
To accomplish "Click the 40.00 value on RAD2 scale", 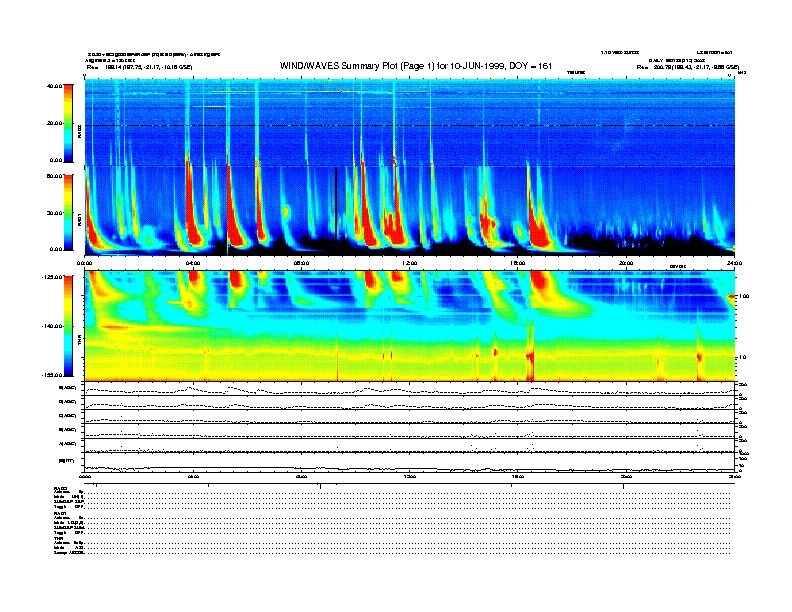I will coord(54,86).
